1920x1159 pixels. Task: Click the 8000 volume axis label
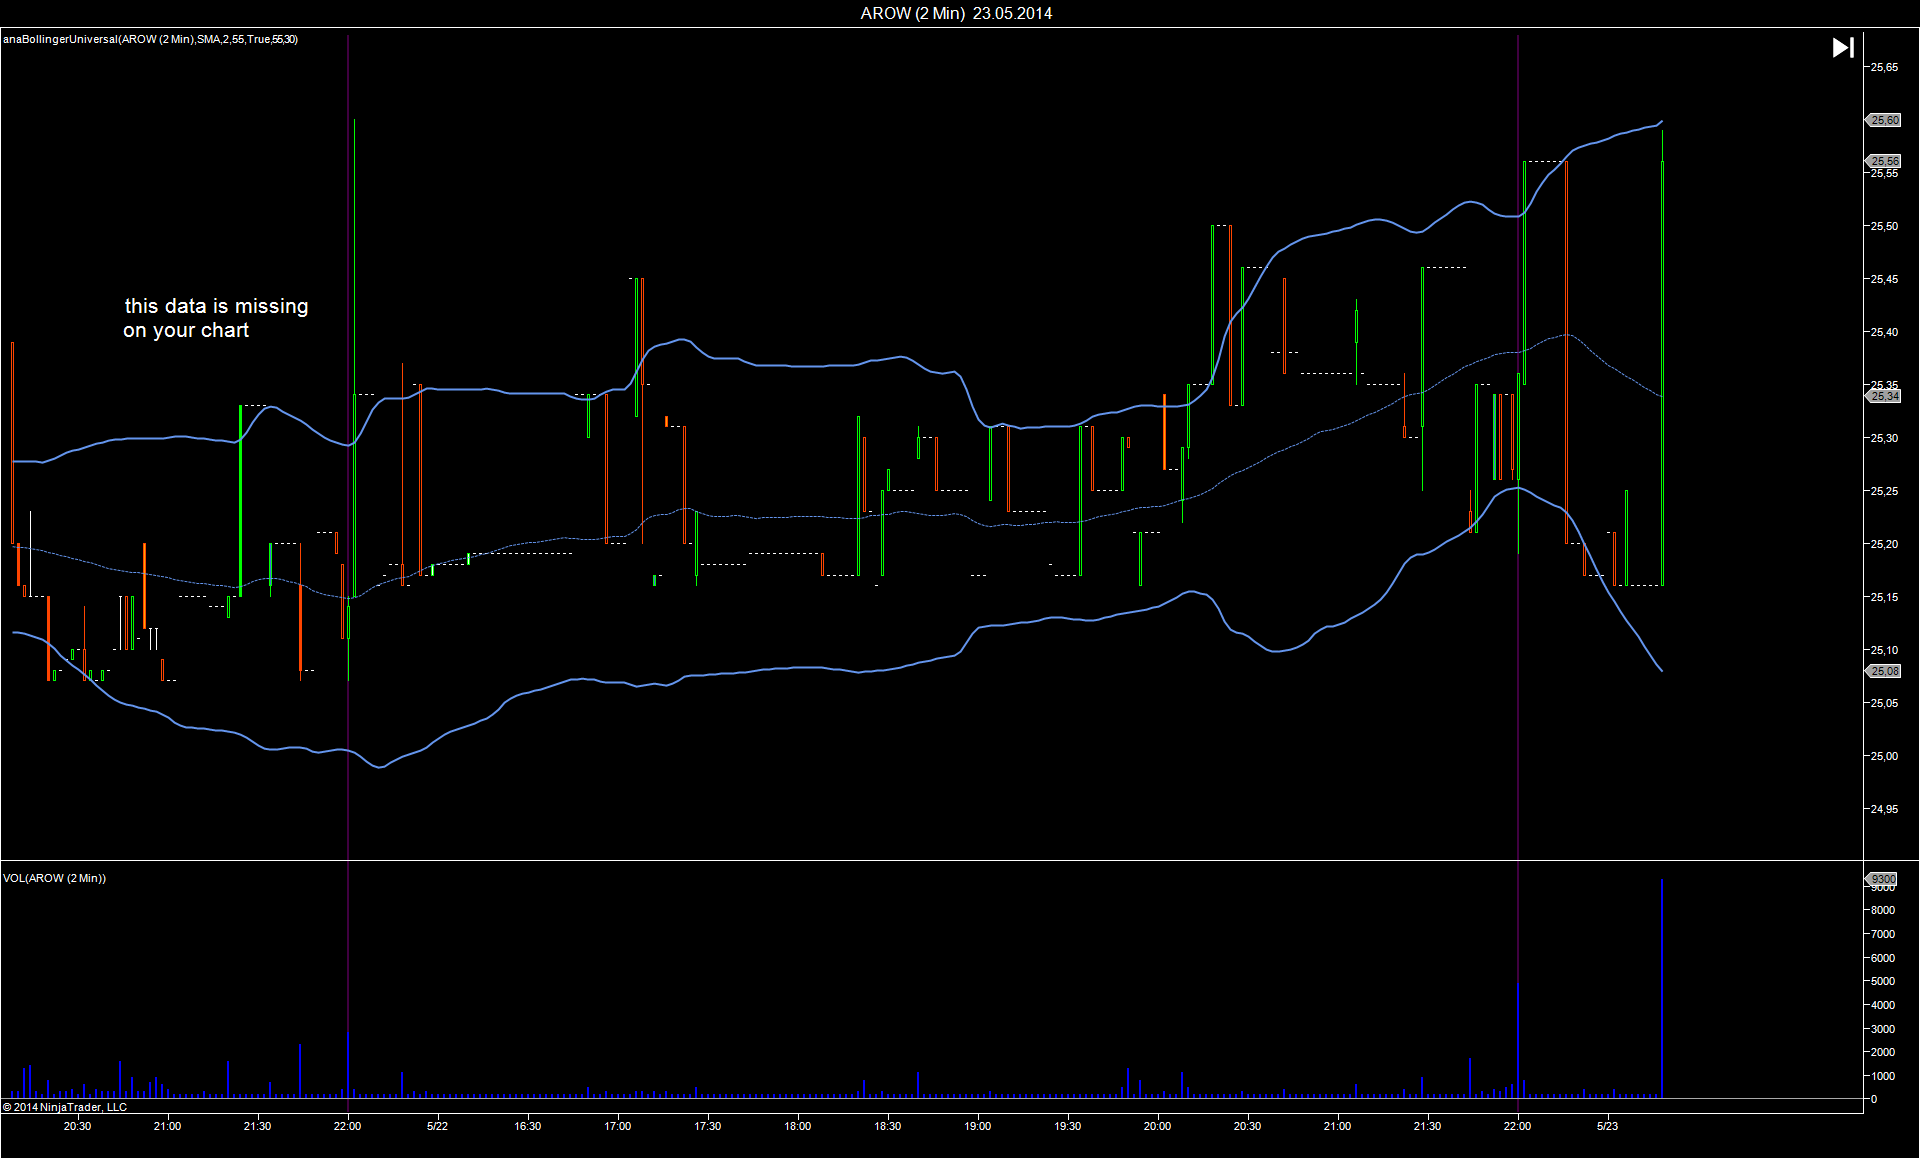[1882, 910]
